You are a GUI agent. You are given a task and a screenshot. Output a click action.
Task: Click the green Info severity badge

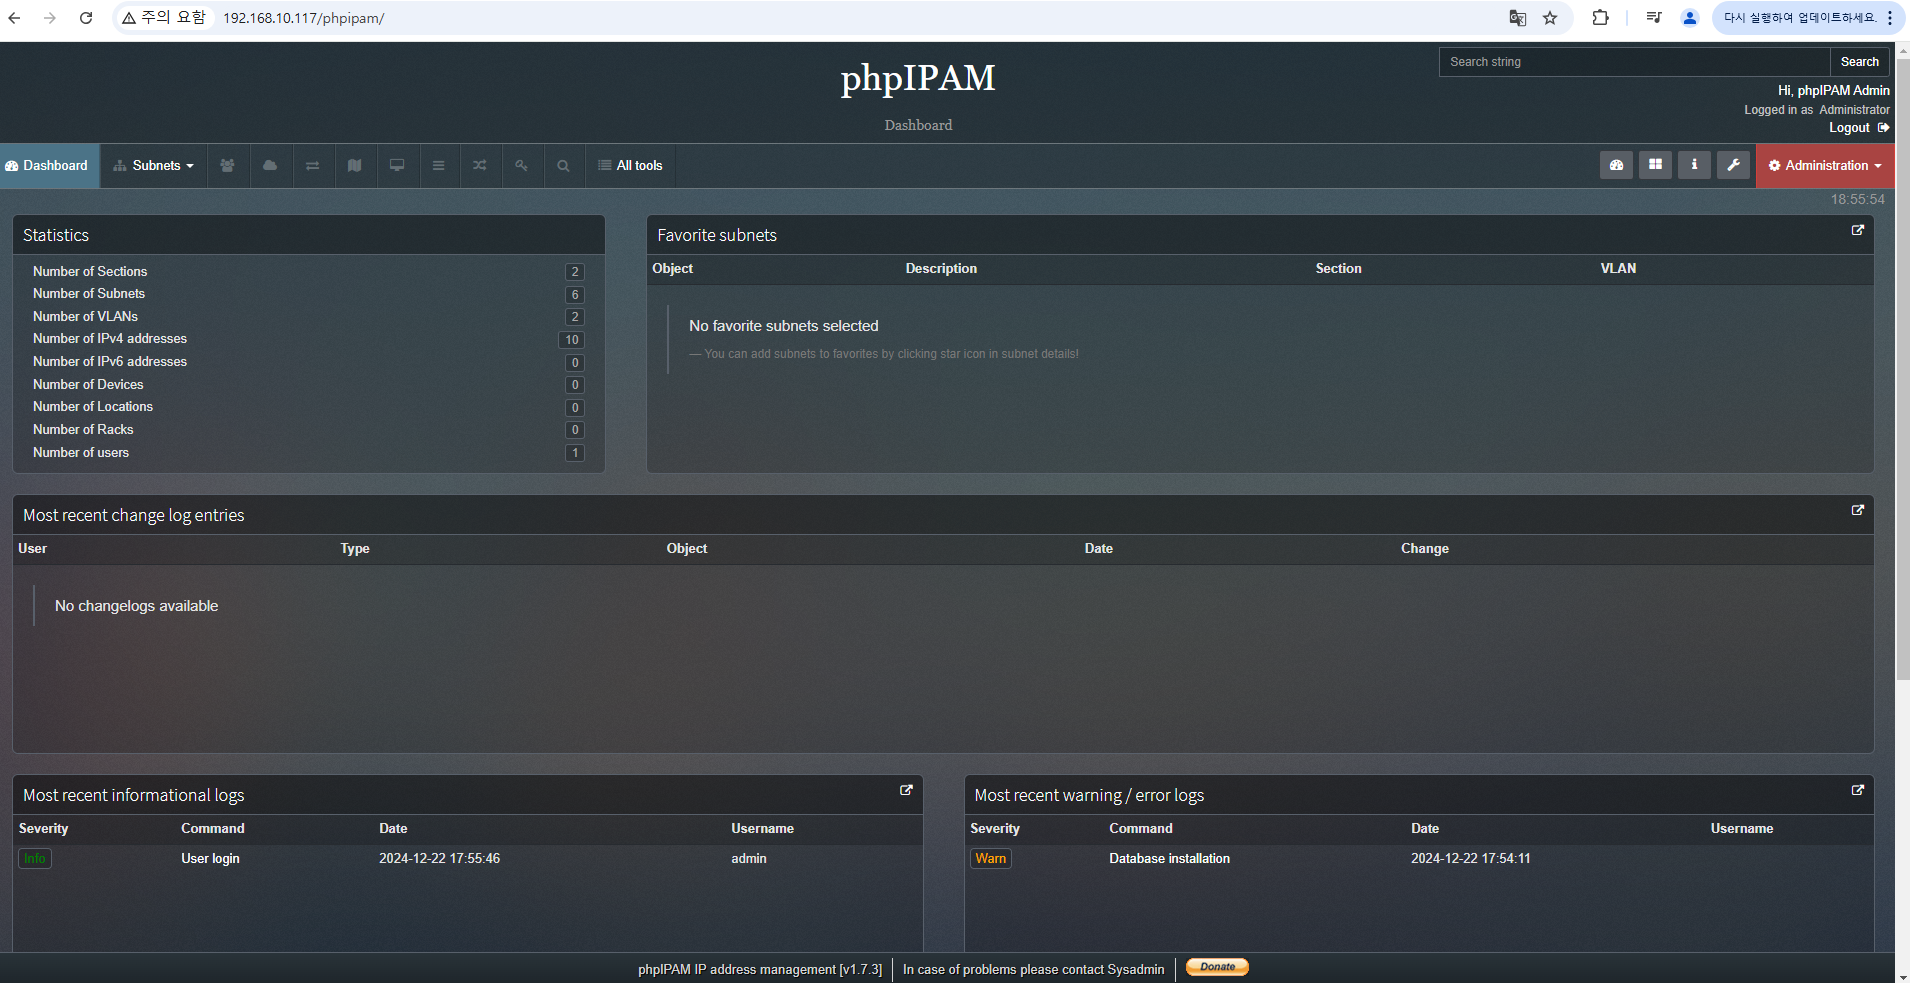[35, 859]
